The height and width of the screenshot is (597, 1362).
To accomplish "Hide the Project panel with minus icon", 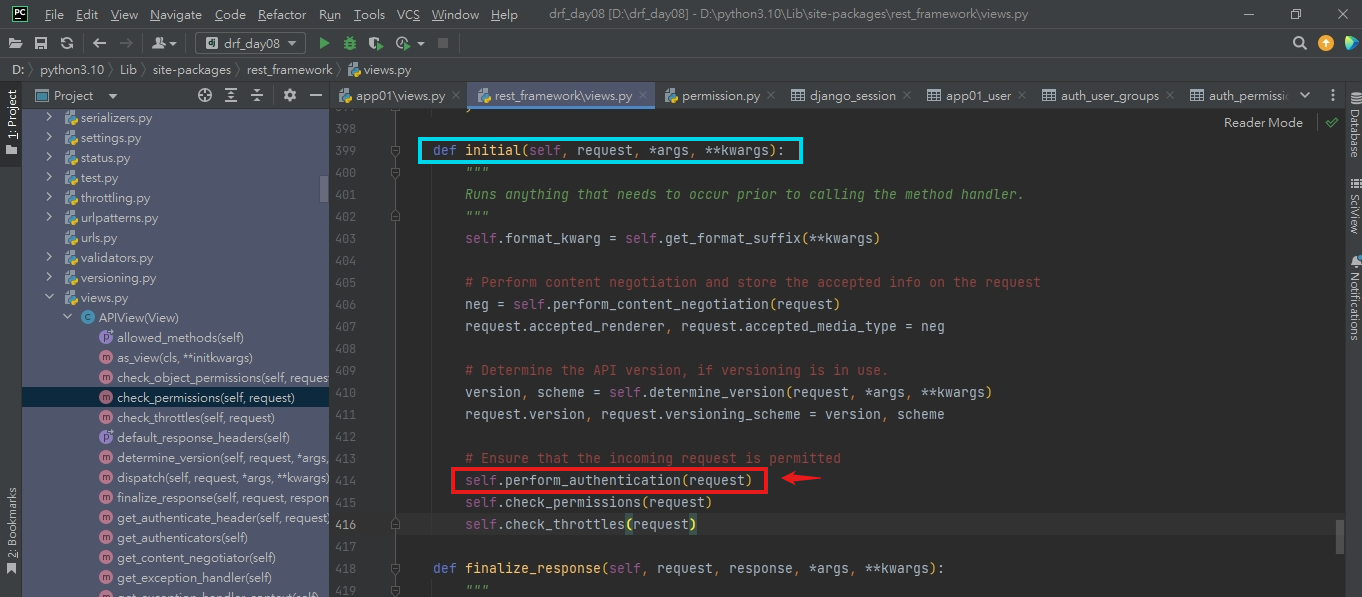I will click(x=316, y=95).
